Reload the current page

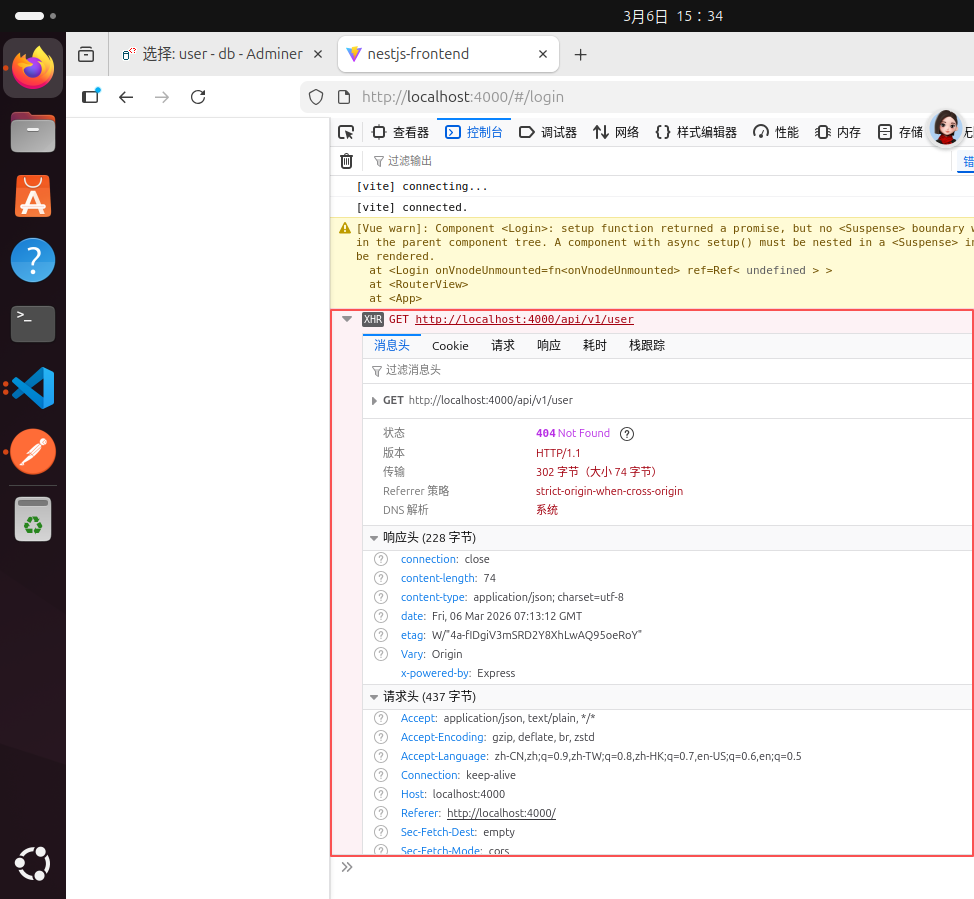tap(198, 97)
